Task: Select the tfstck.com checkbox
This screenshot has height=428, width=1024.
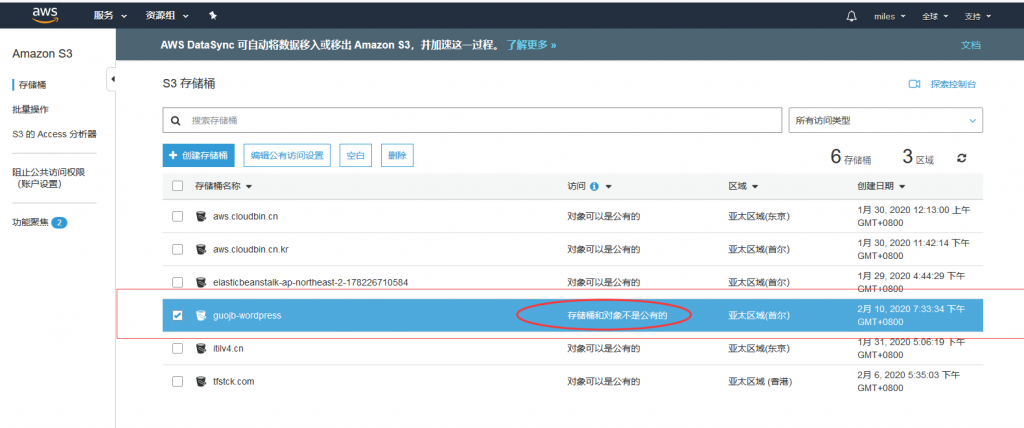Action: pyautogui.click(x=178, y=381)
